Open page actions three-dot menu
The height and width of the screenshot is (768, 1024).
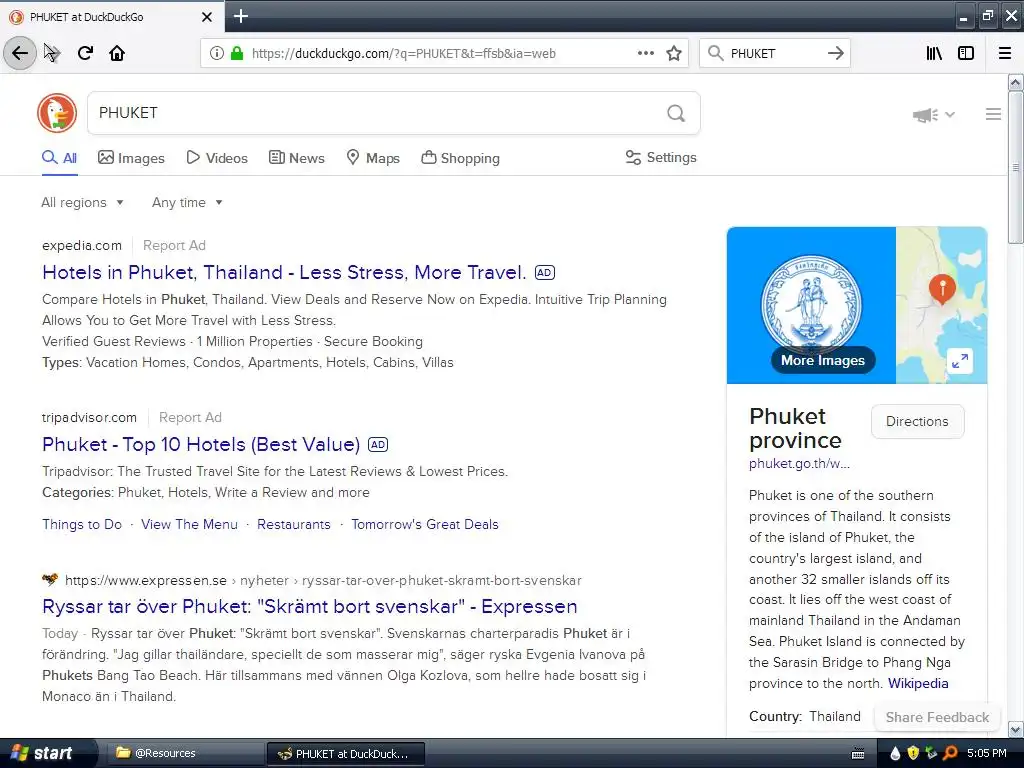click(645, 53)
